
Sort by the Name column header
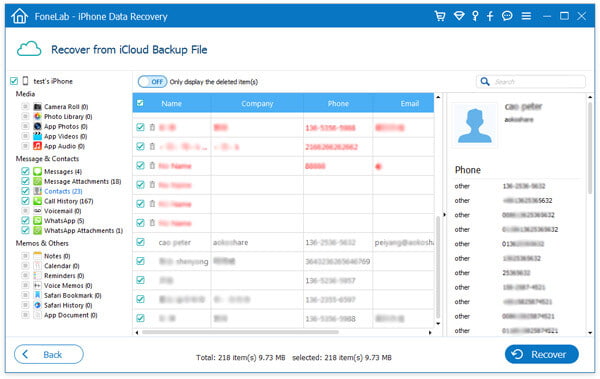click(171, 103)
